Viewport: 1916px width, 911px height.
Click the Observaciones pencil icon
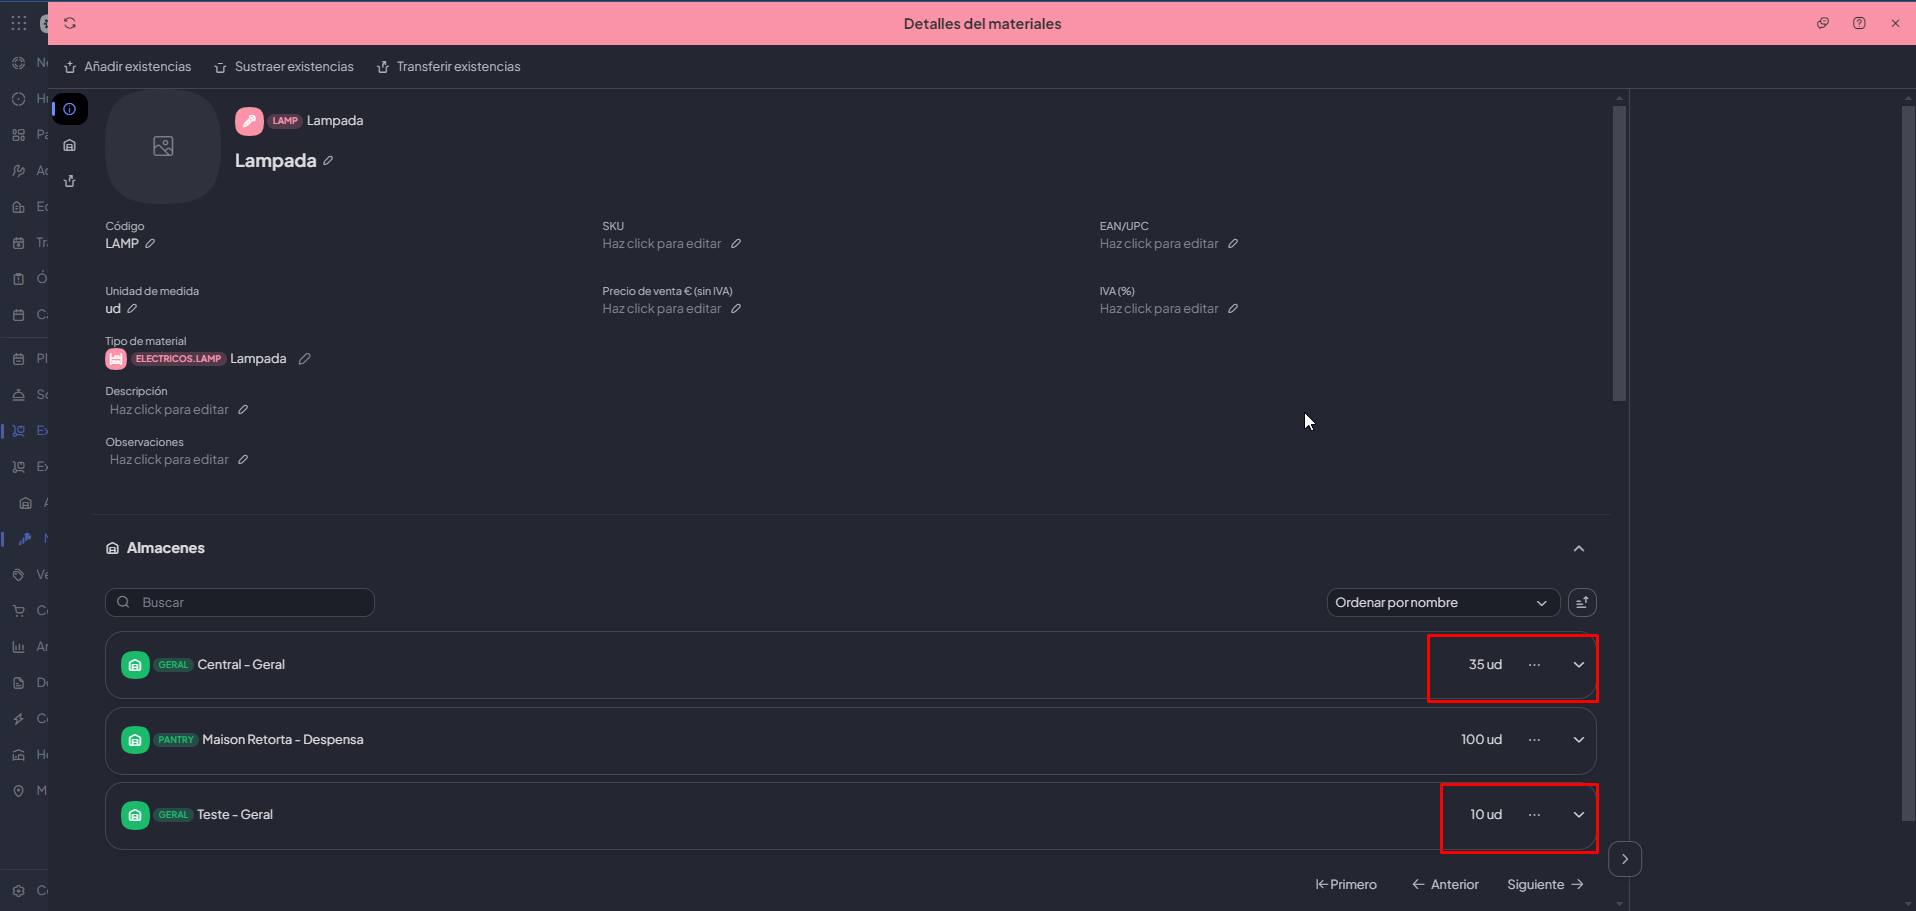(x=243, y=460)
